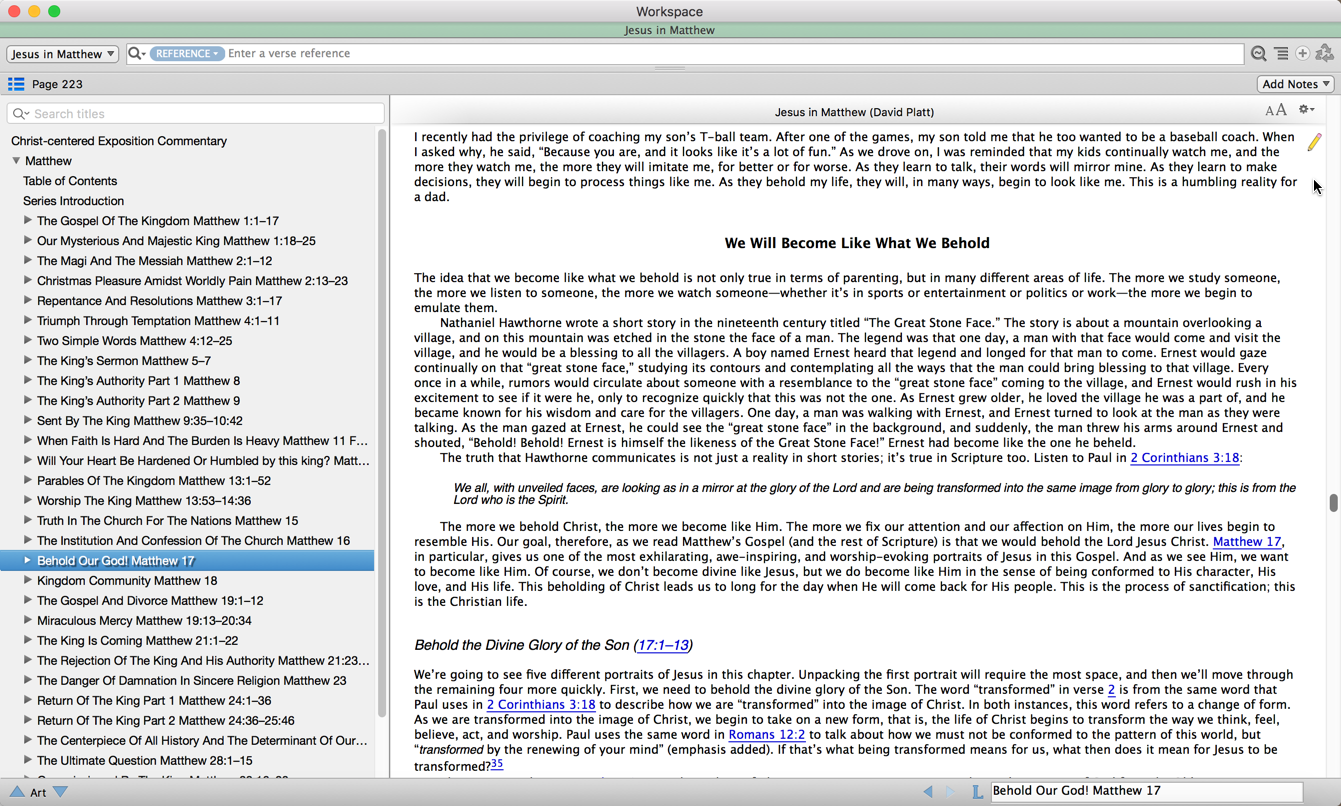Click the down triangle beside Art
This screenshot has height=806, width=1341.
tap(61, 792)
